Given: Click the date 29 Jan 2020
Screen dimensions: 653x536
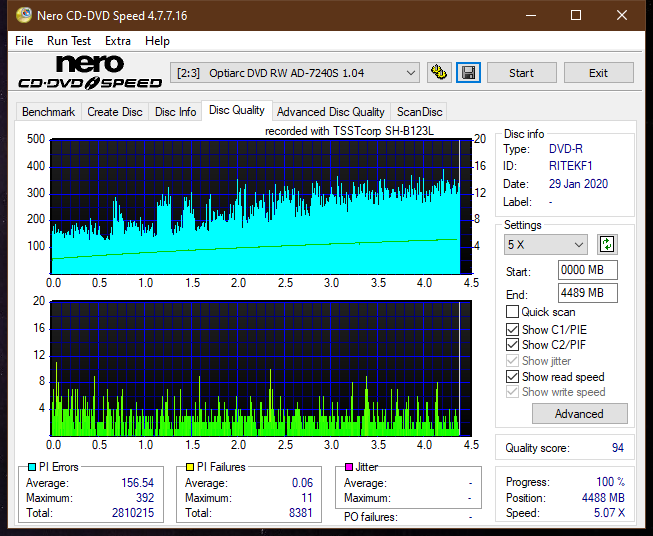Looking at the screenshot, I should [x=578, y=184].
